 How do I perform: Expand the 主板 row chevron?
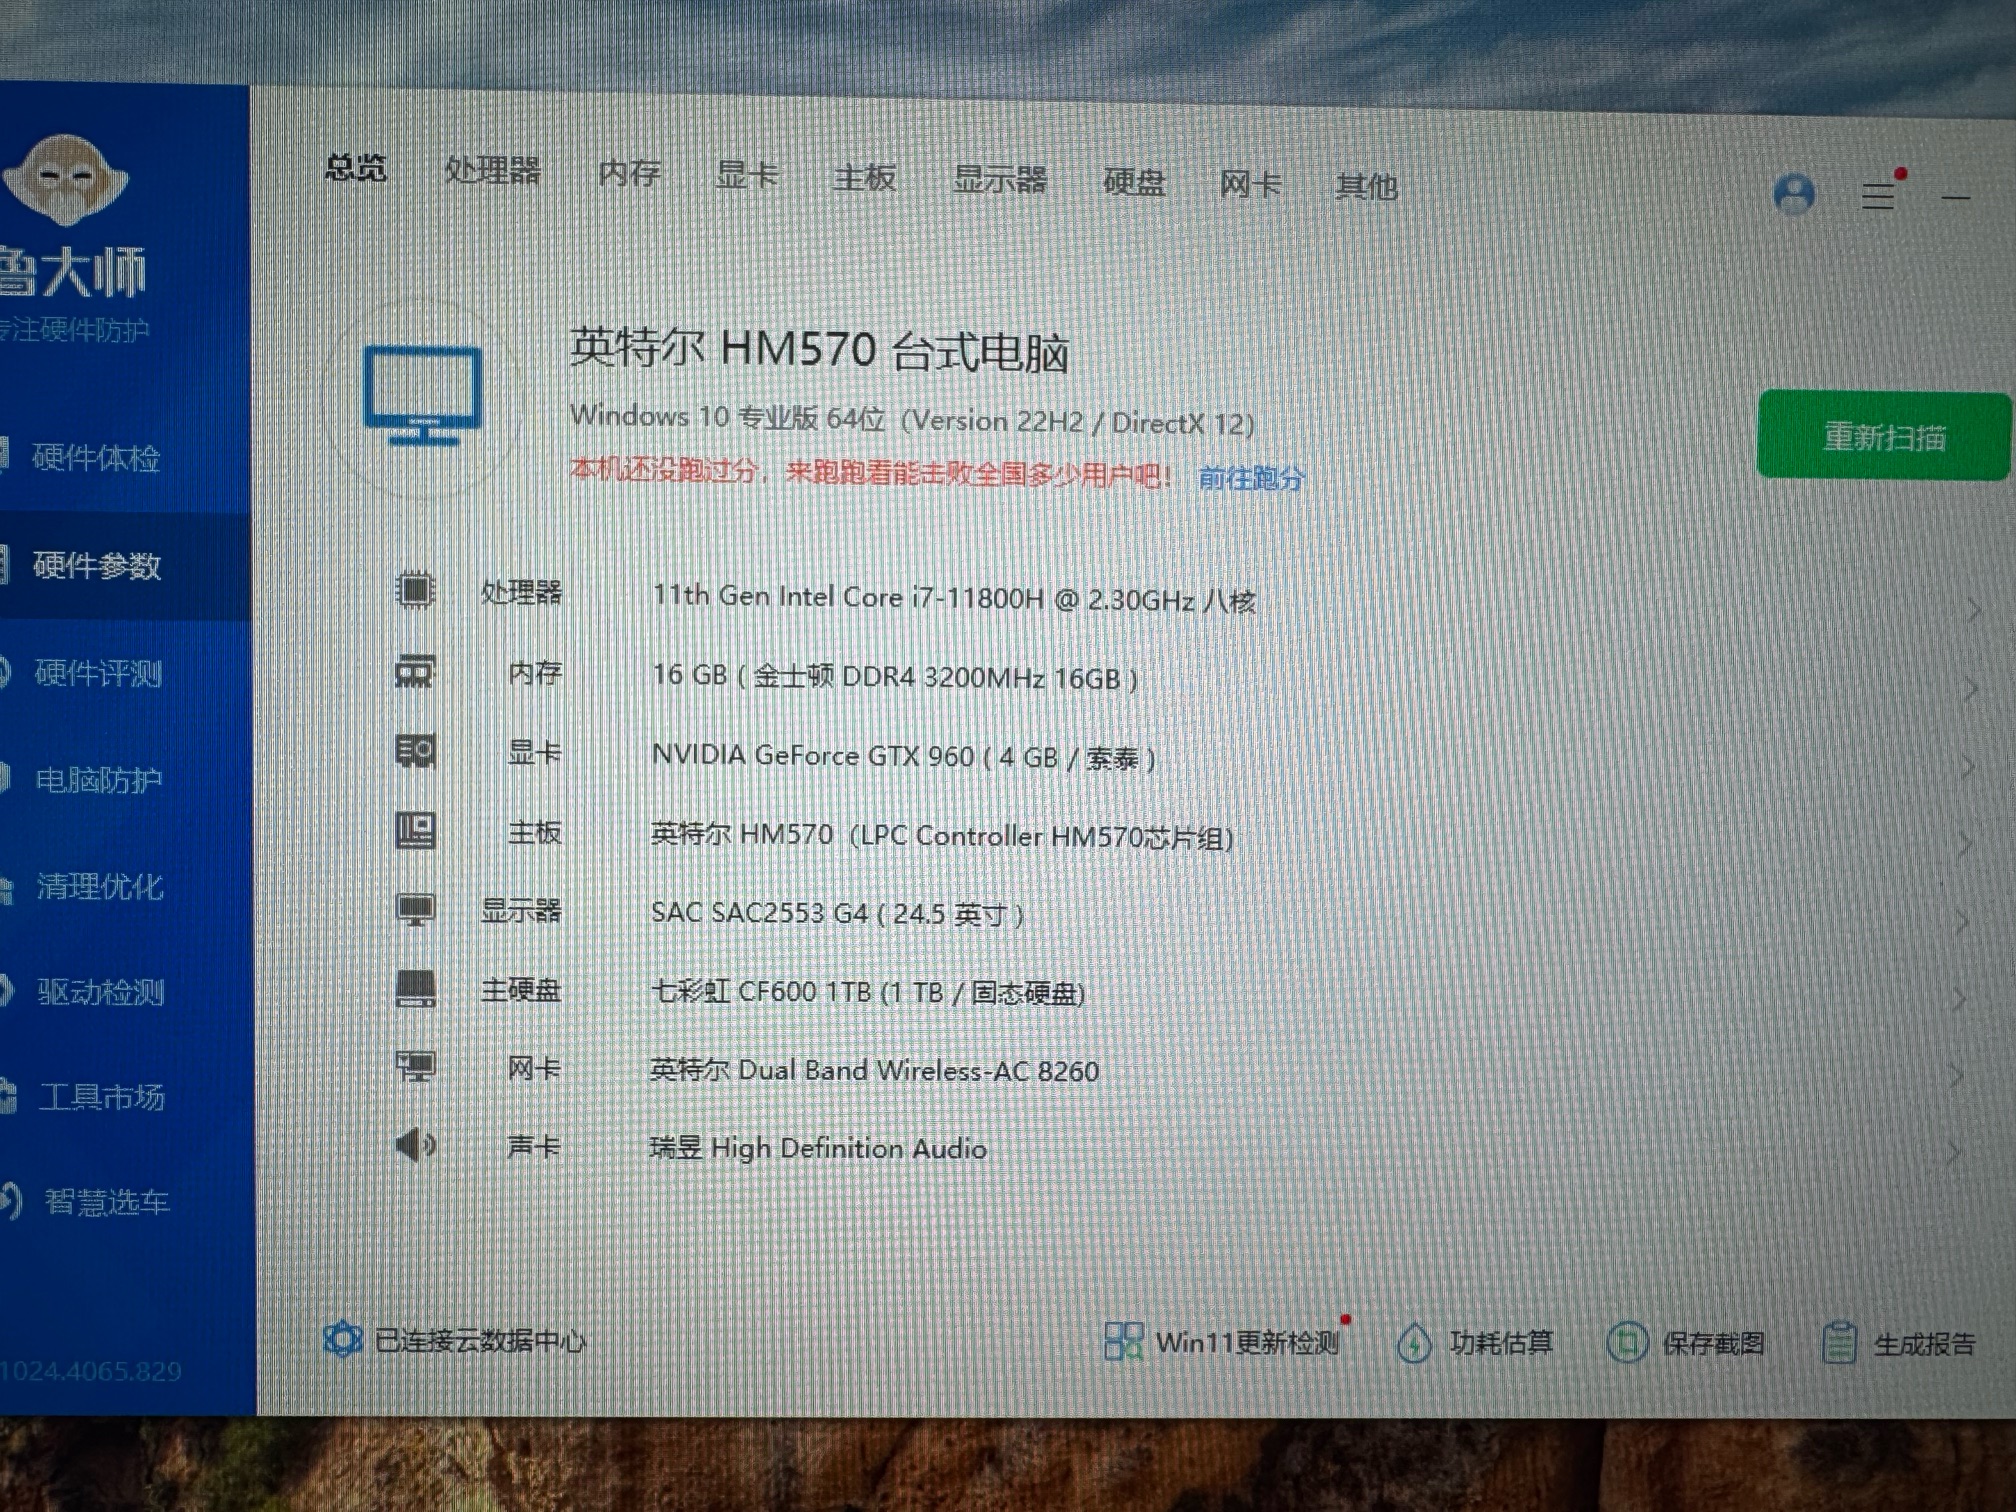[x=1964, y=845]
